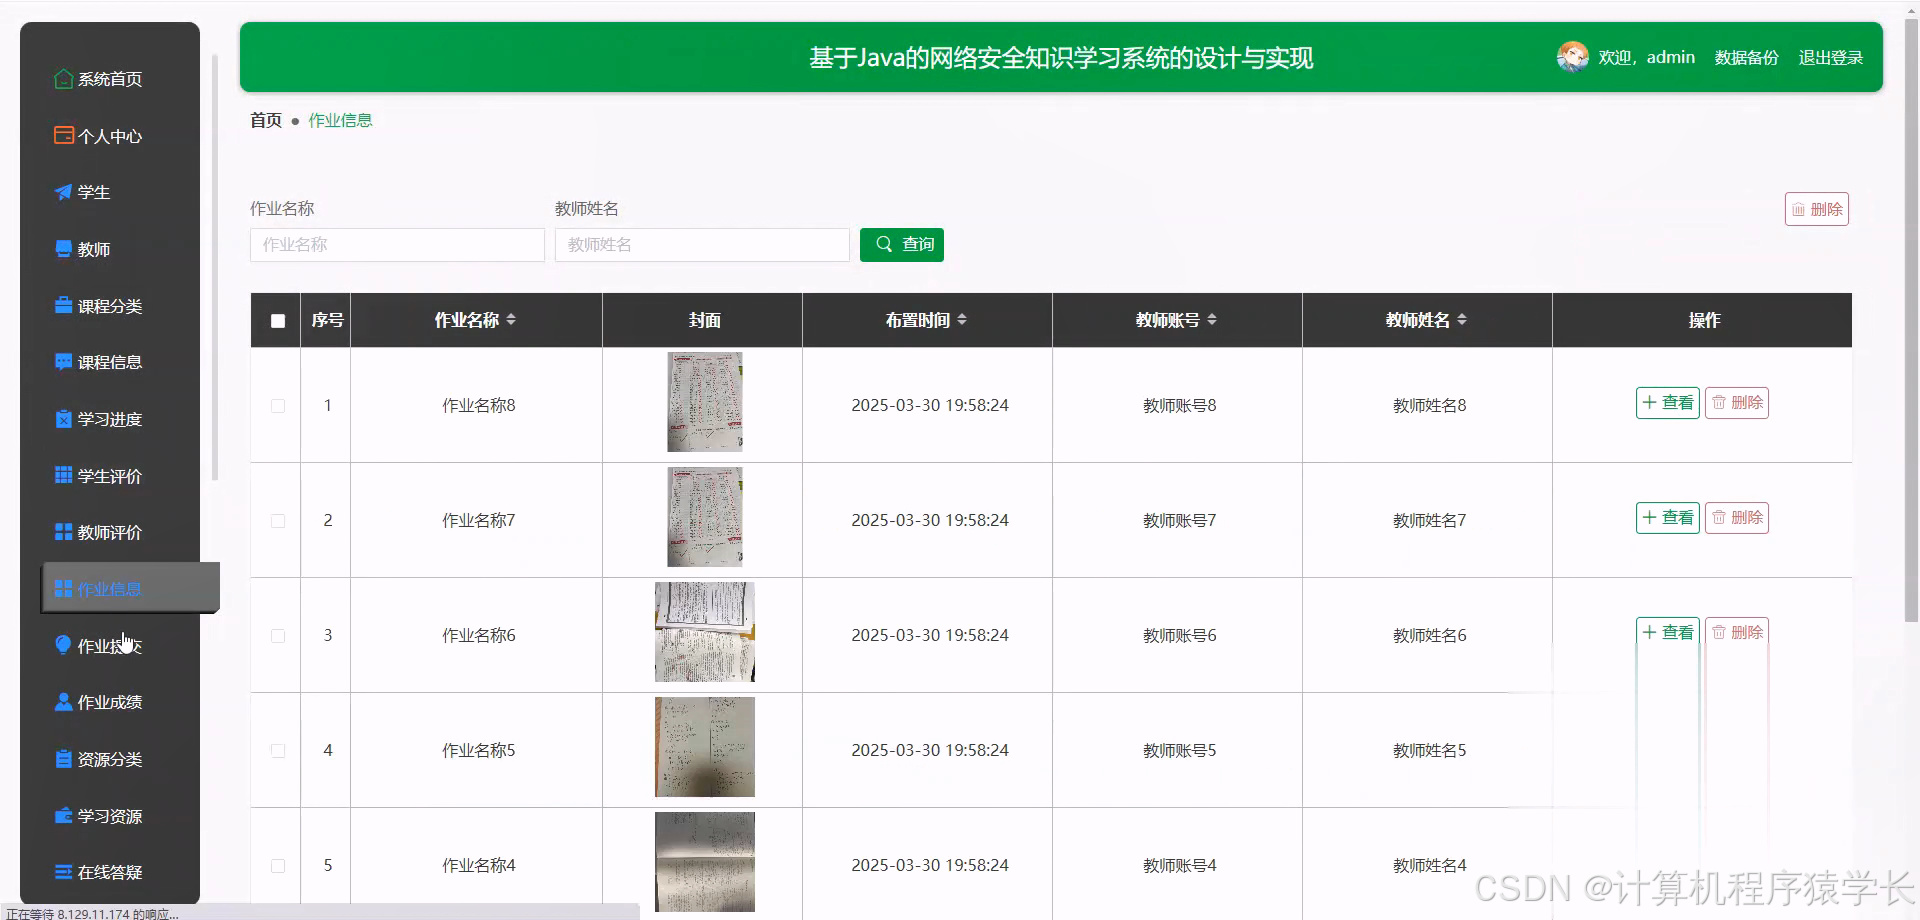
Task: Click the red 删除 button above the table
Action: [x=1817, y=208]
